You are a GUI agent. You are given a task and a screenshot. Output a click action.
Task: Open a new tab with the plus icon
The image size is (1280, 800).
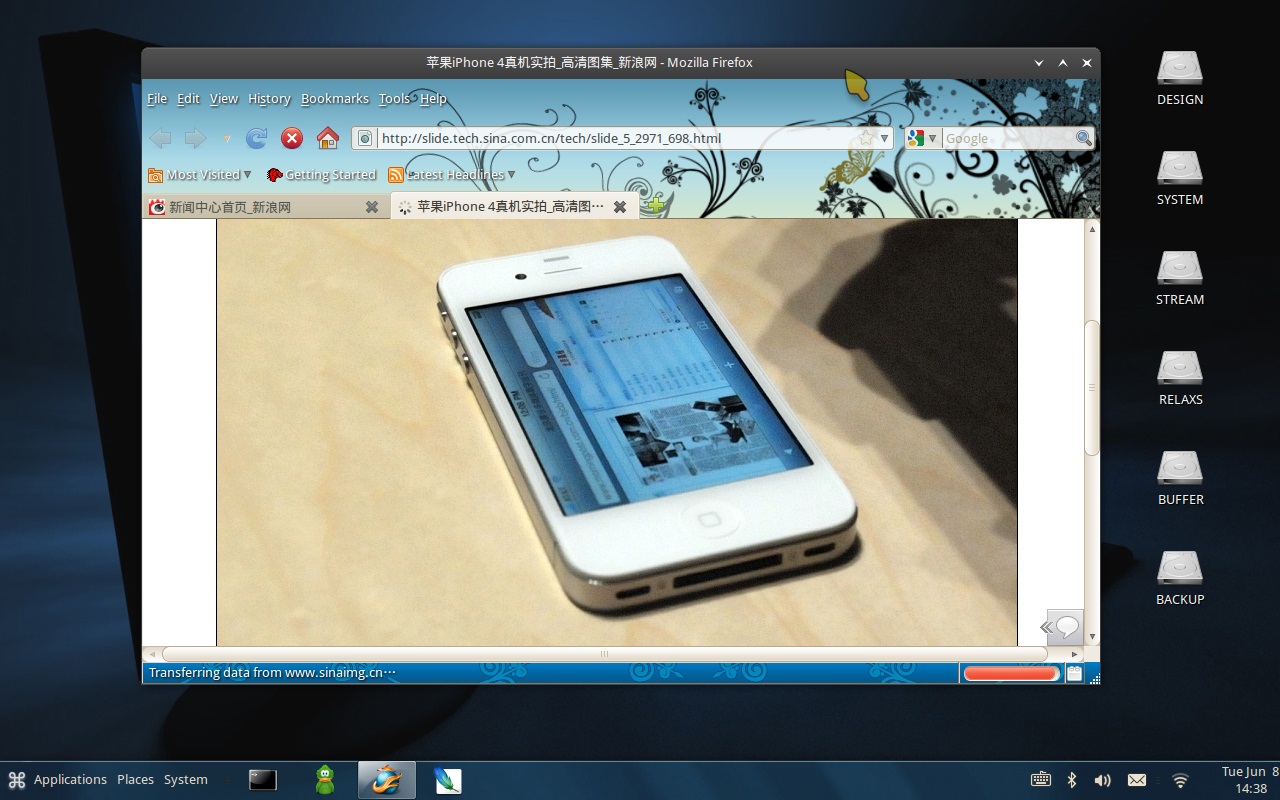pyautogui.click(x=654, y=206)
